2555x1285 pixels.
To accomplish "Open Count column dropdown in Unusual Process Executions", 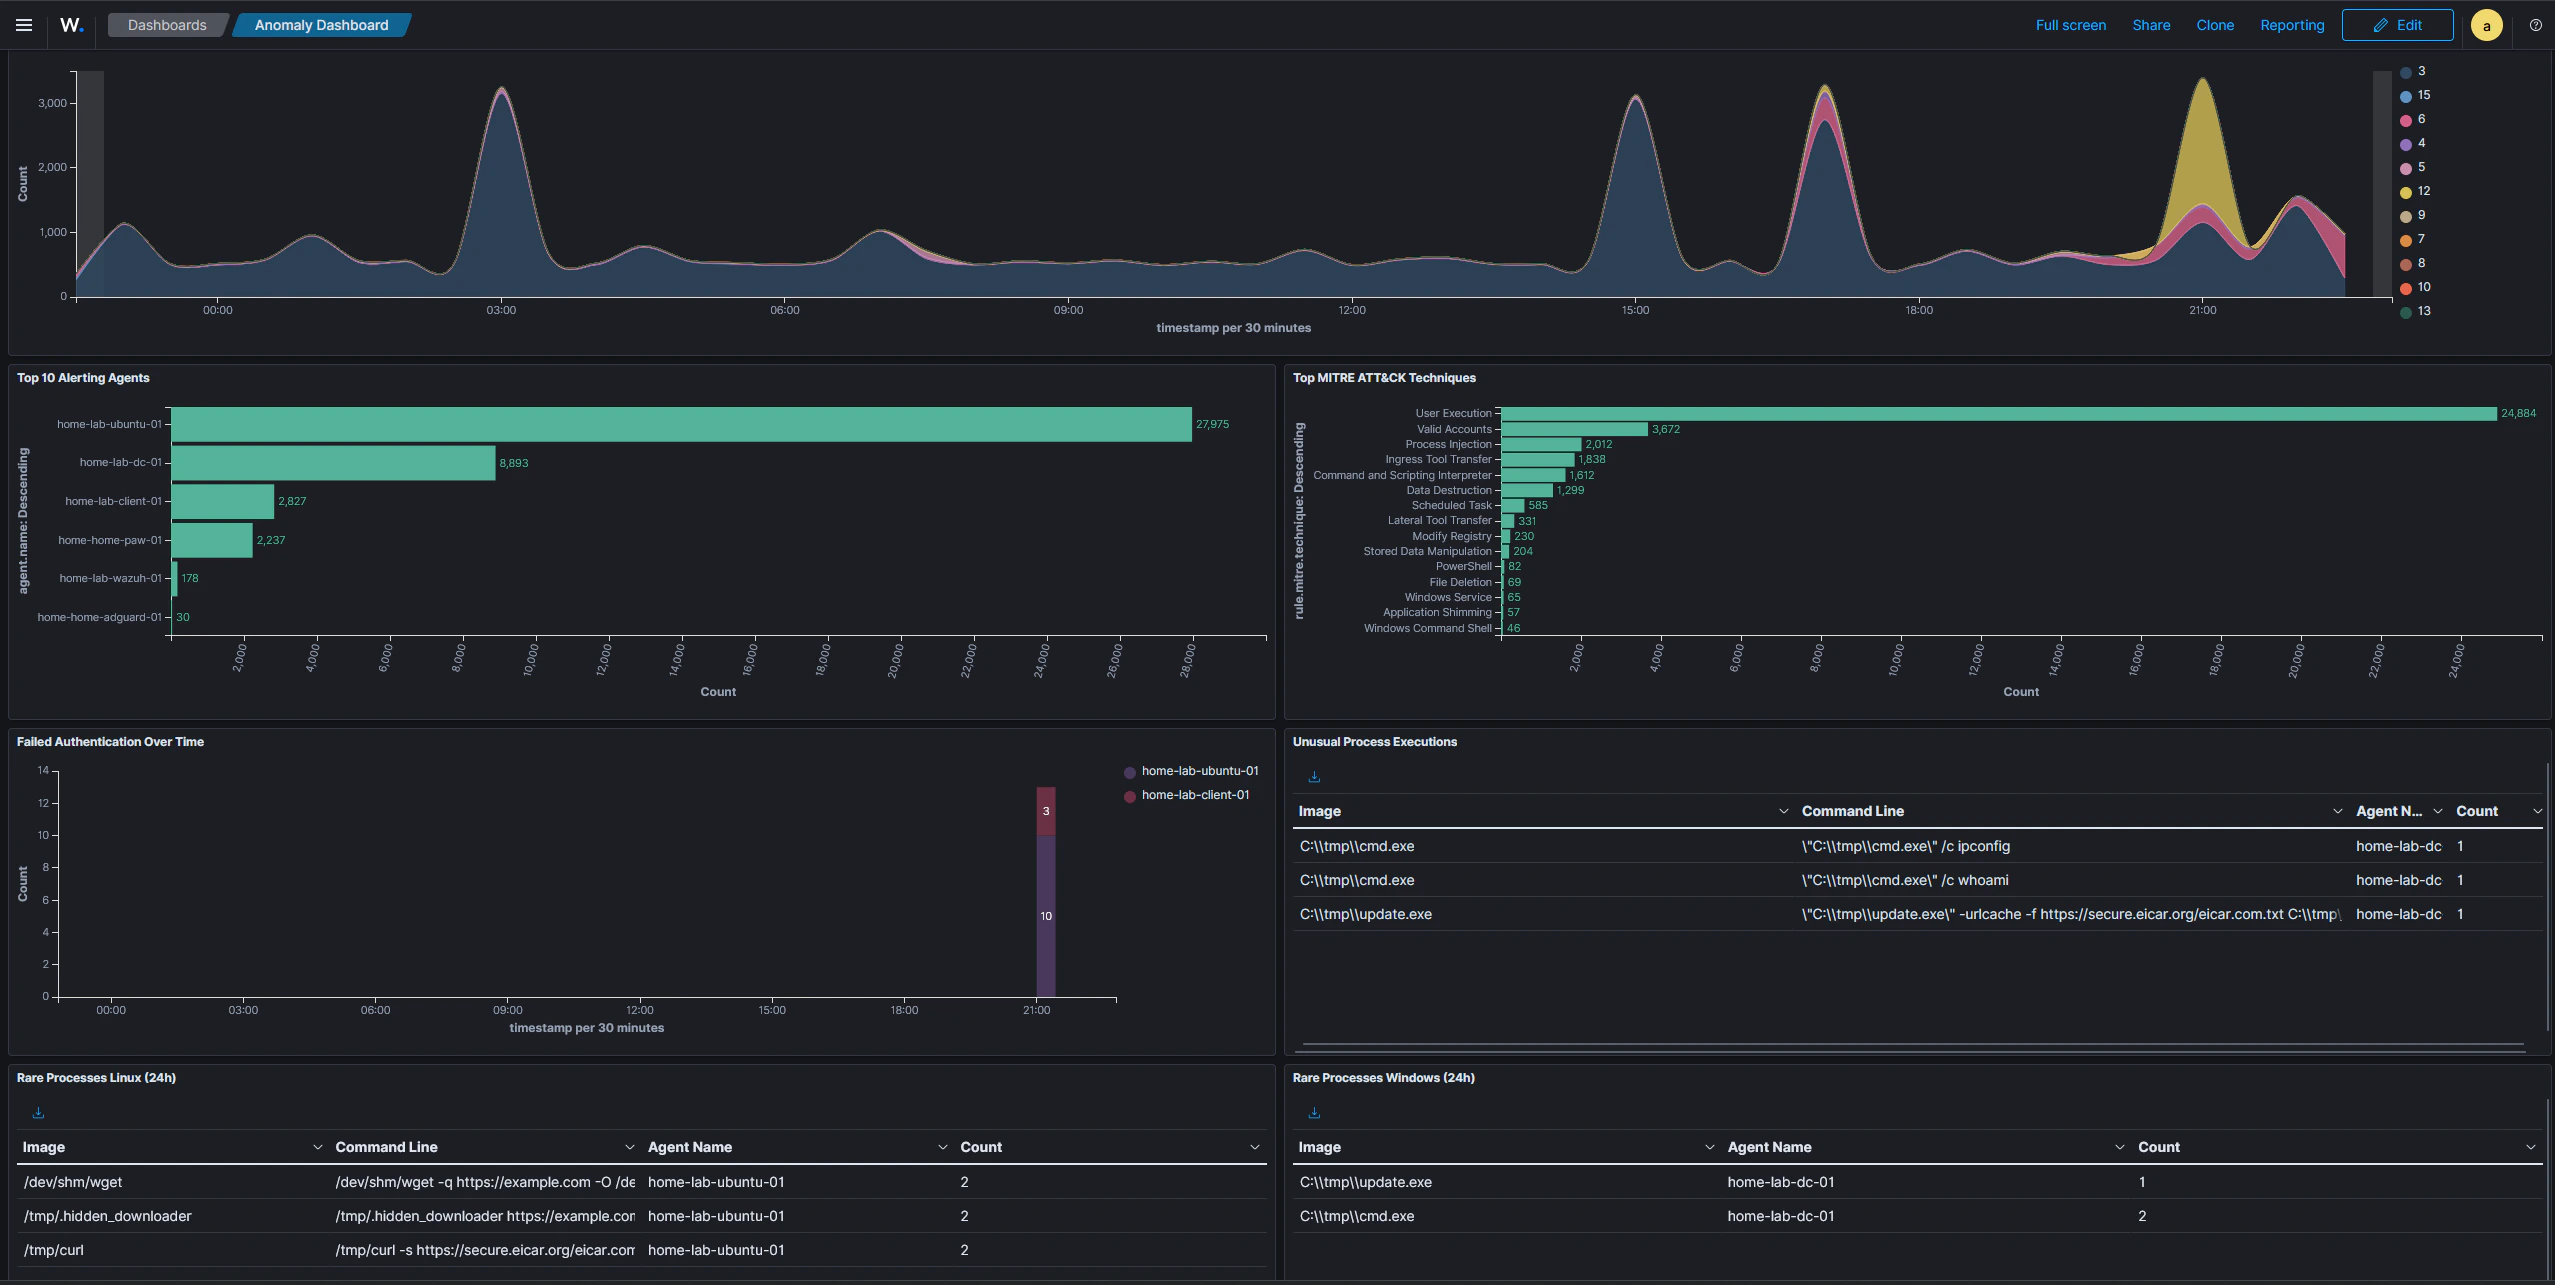I will [x=2538, y=811].
